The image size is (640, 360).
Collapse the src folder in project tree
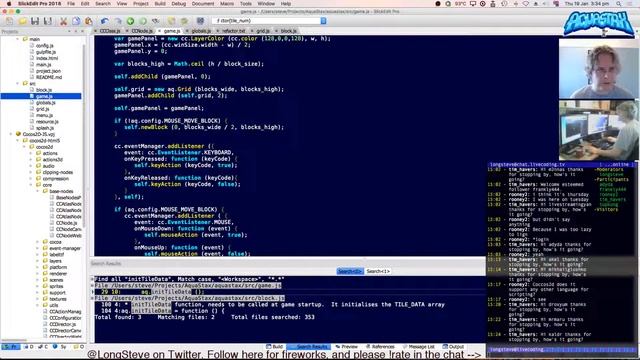pos(18,83)
